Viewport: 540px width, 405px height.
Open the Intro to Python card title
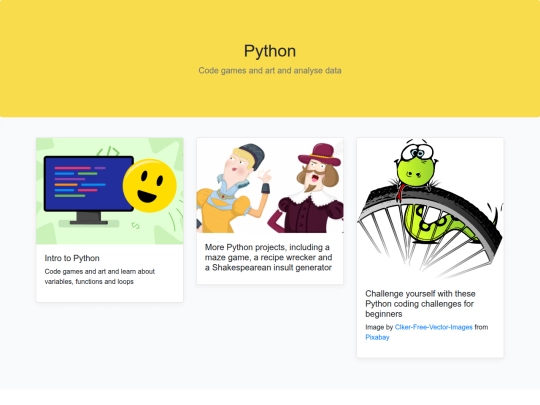pyautogui.click(x=72, y=258)
